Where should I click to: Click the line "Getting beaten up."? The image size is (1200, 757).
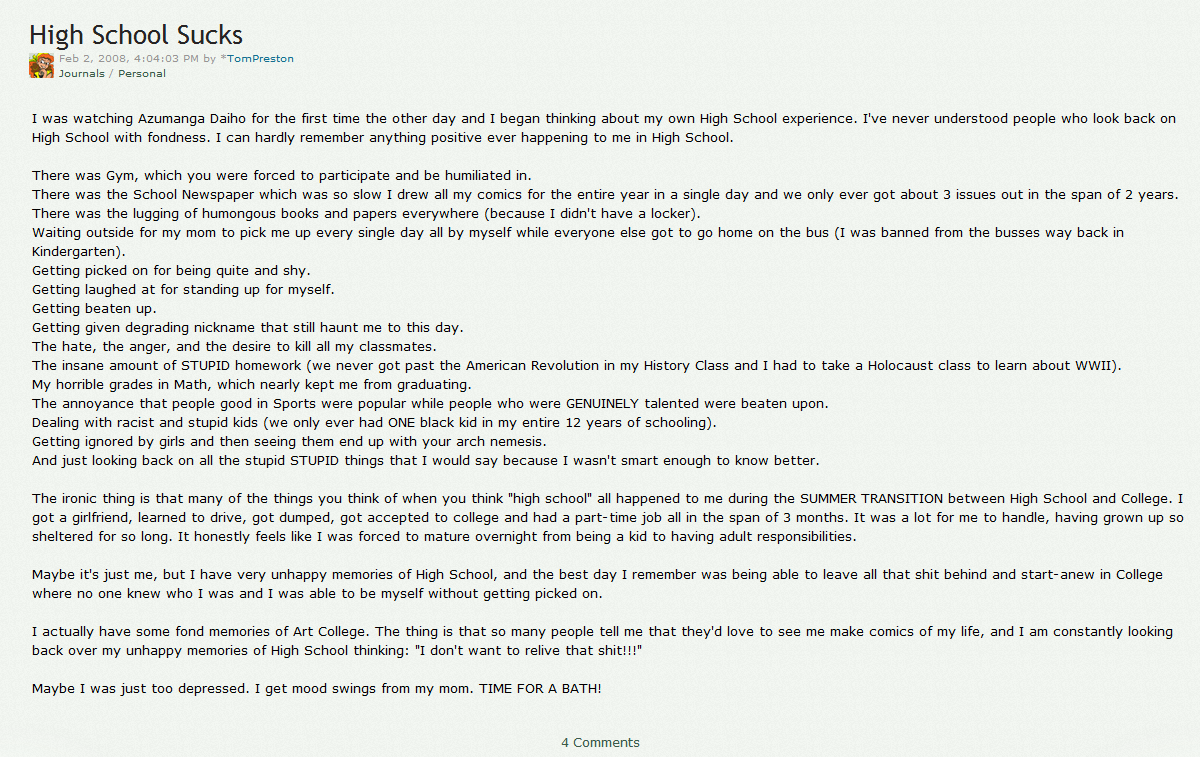click(x=94, y=308)
